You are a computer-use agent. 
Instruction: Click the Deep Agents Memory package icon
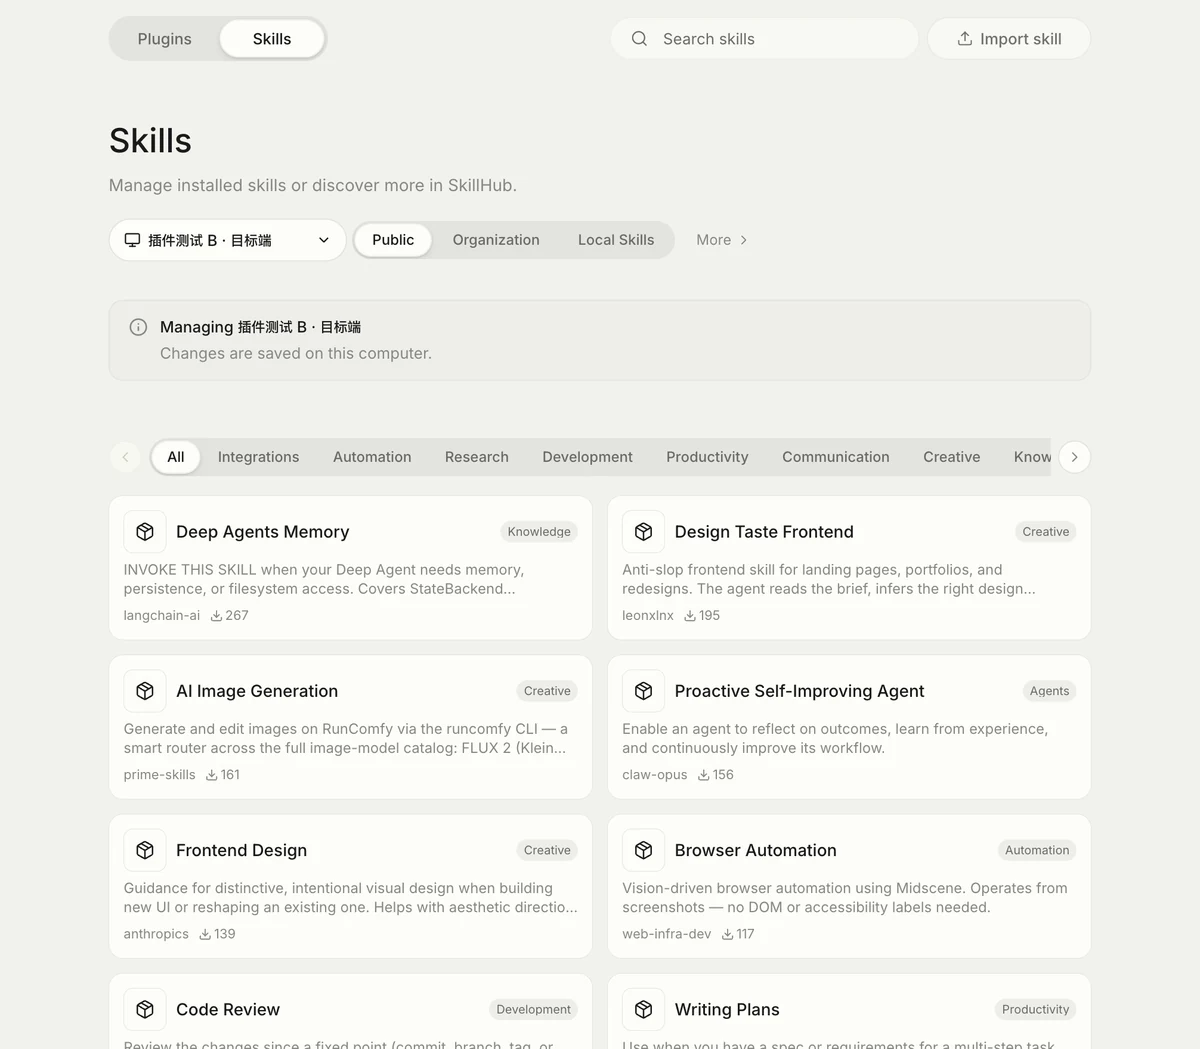point(145,532)
